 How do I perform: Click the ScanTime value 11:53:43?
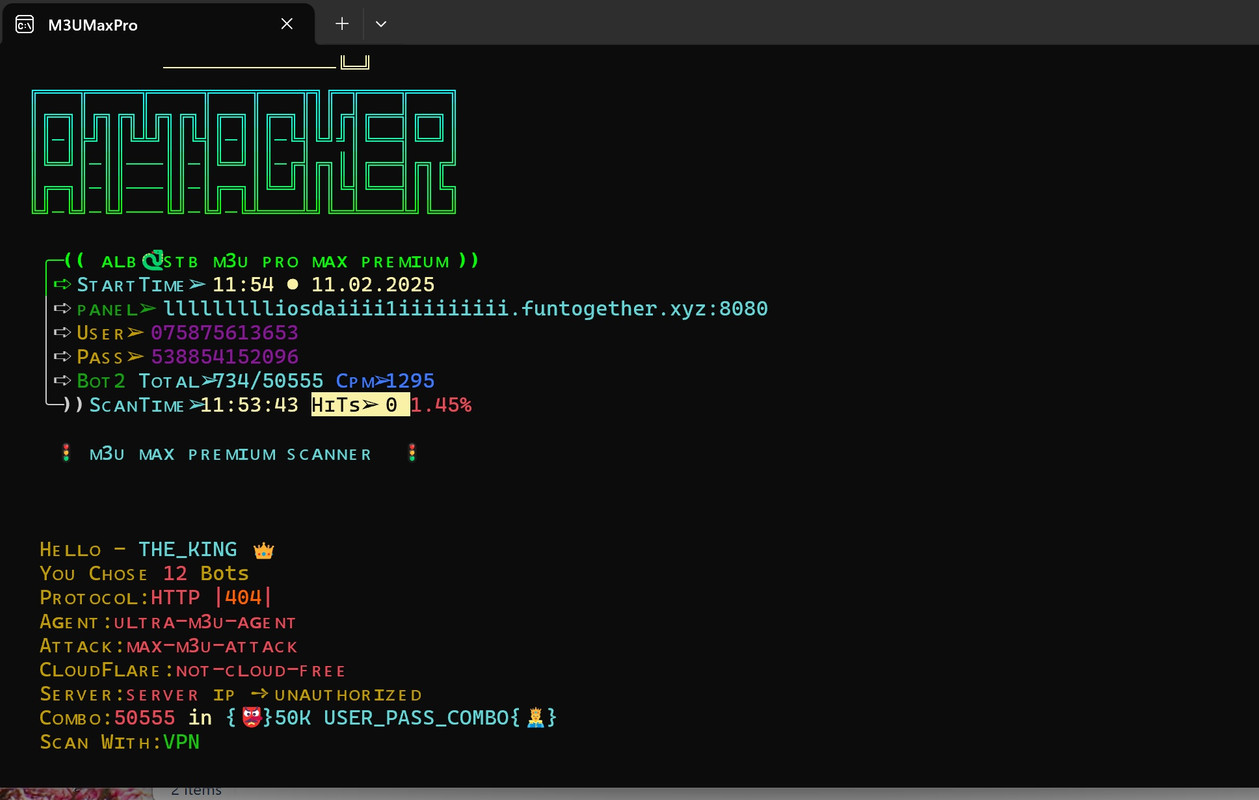tap(250, 405)
